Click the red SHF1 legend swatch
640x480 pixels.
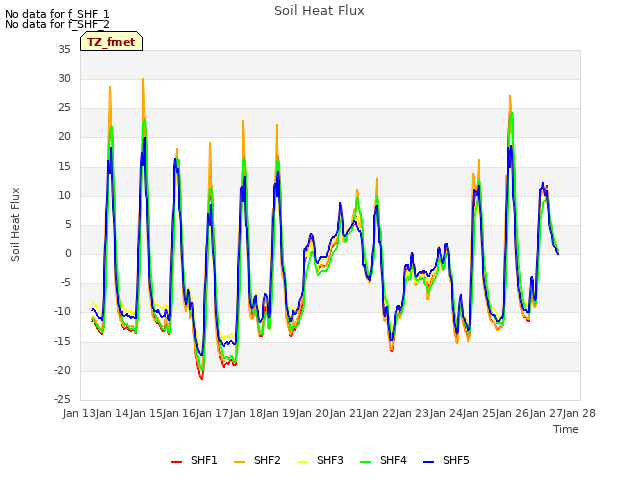point(176,462)
